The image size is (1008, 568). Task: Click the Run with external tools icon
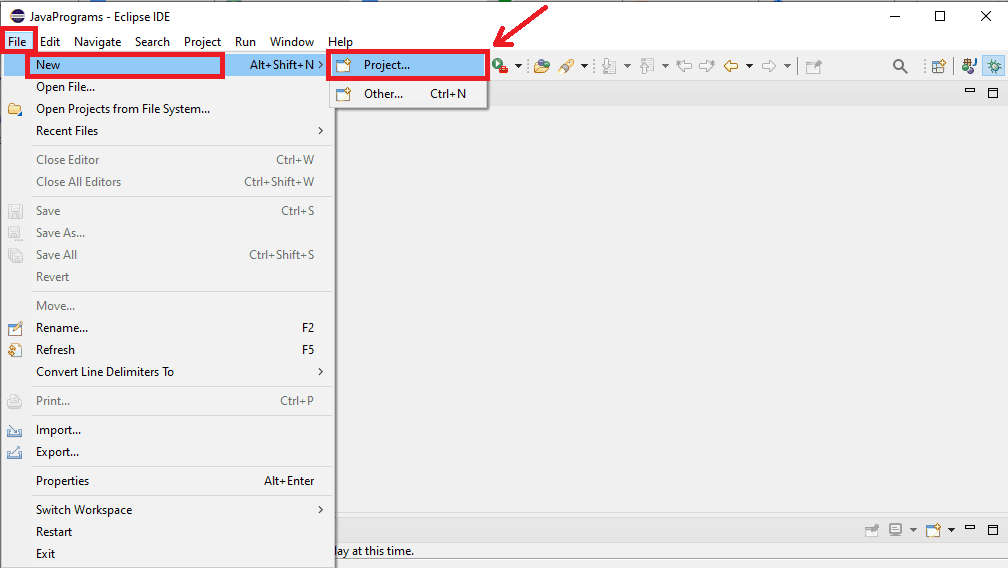tap(500, 66)
